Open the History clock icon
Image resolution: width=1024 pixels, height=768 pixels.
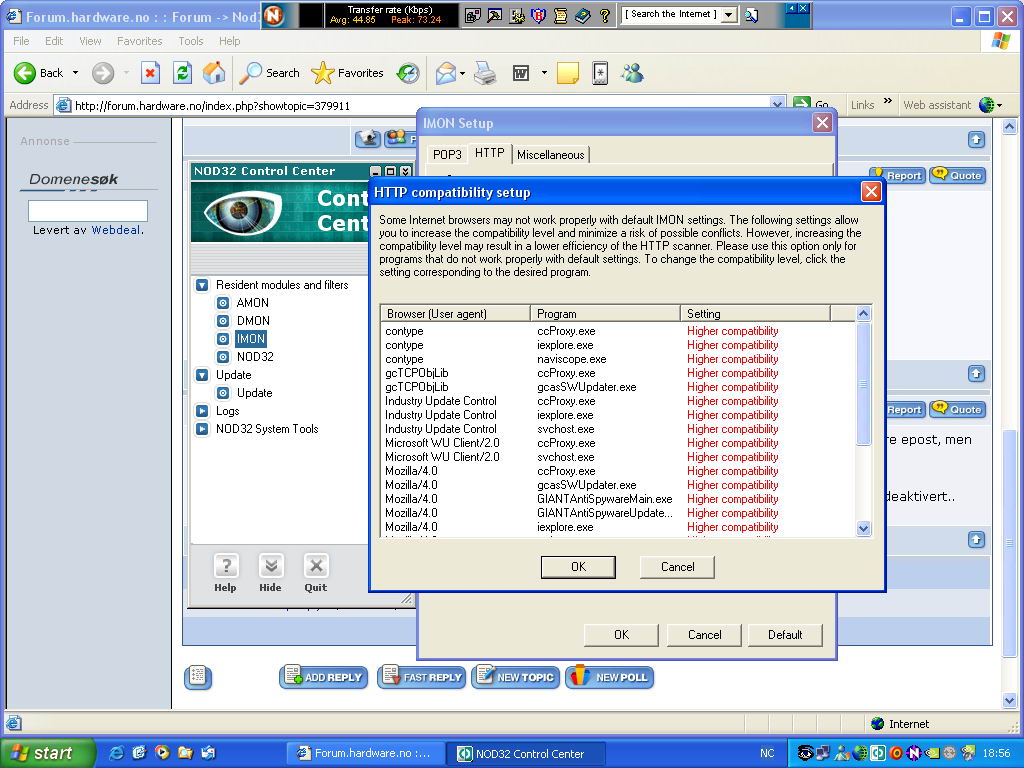pyautogui.click(x=408, y=73)
